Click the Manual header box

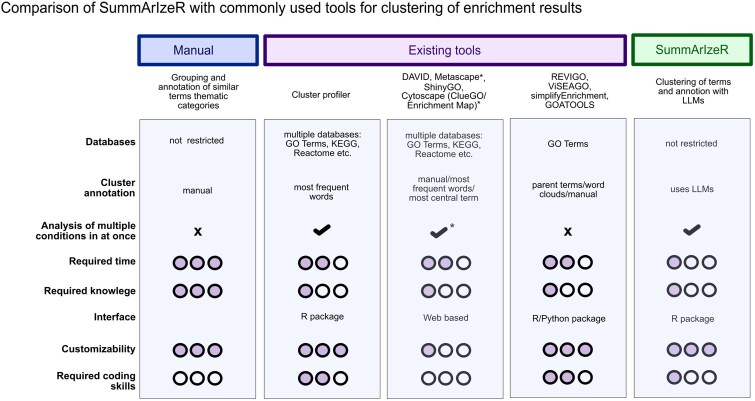click(x=198, y=50)
